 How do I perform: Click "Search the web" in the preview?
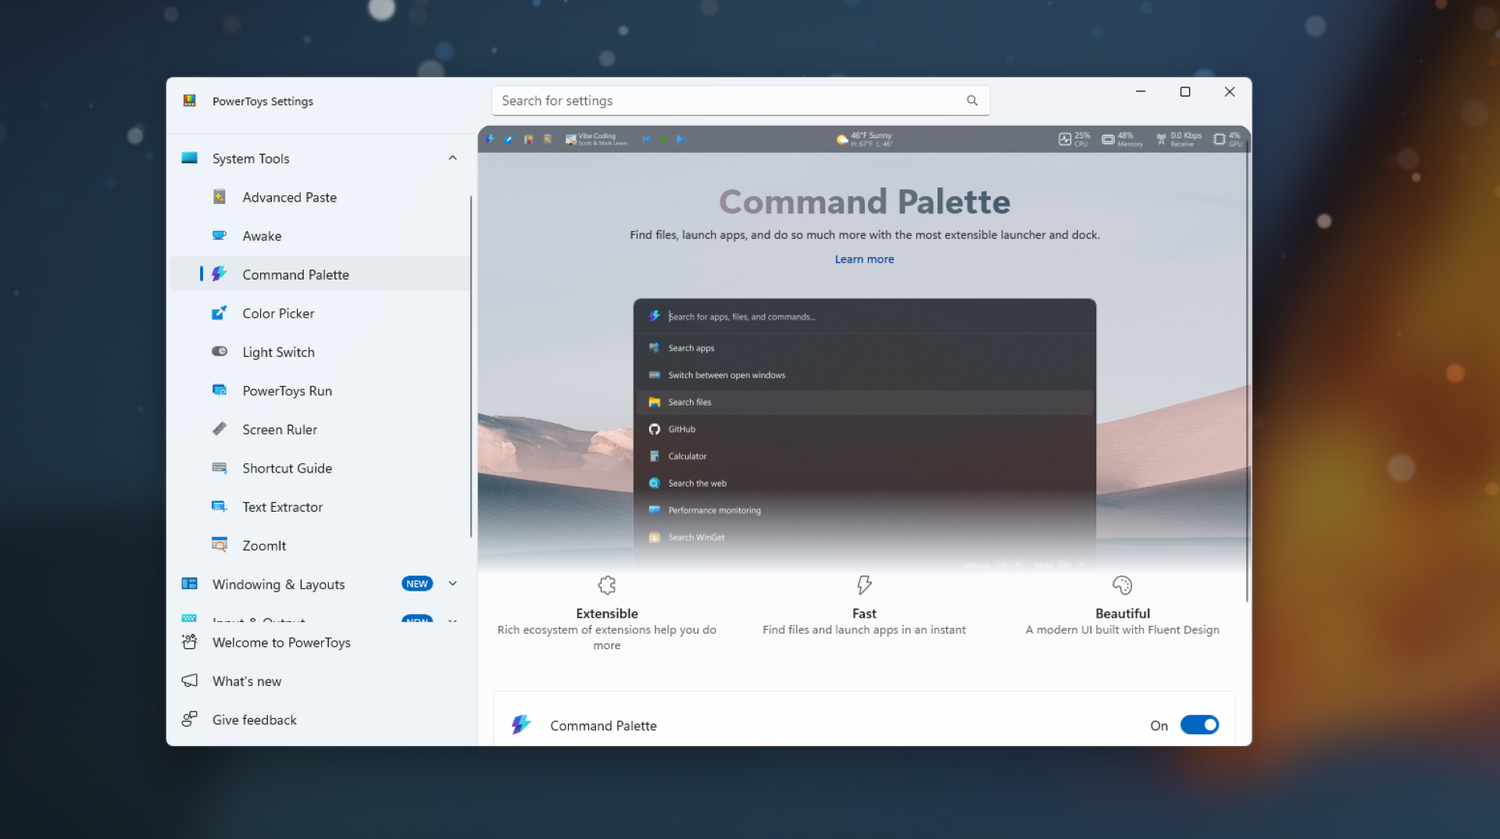[x=697, y=483]
